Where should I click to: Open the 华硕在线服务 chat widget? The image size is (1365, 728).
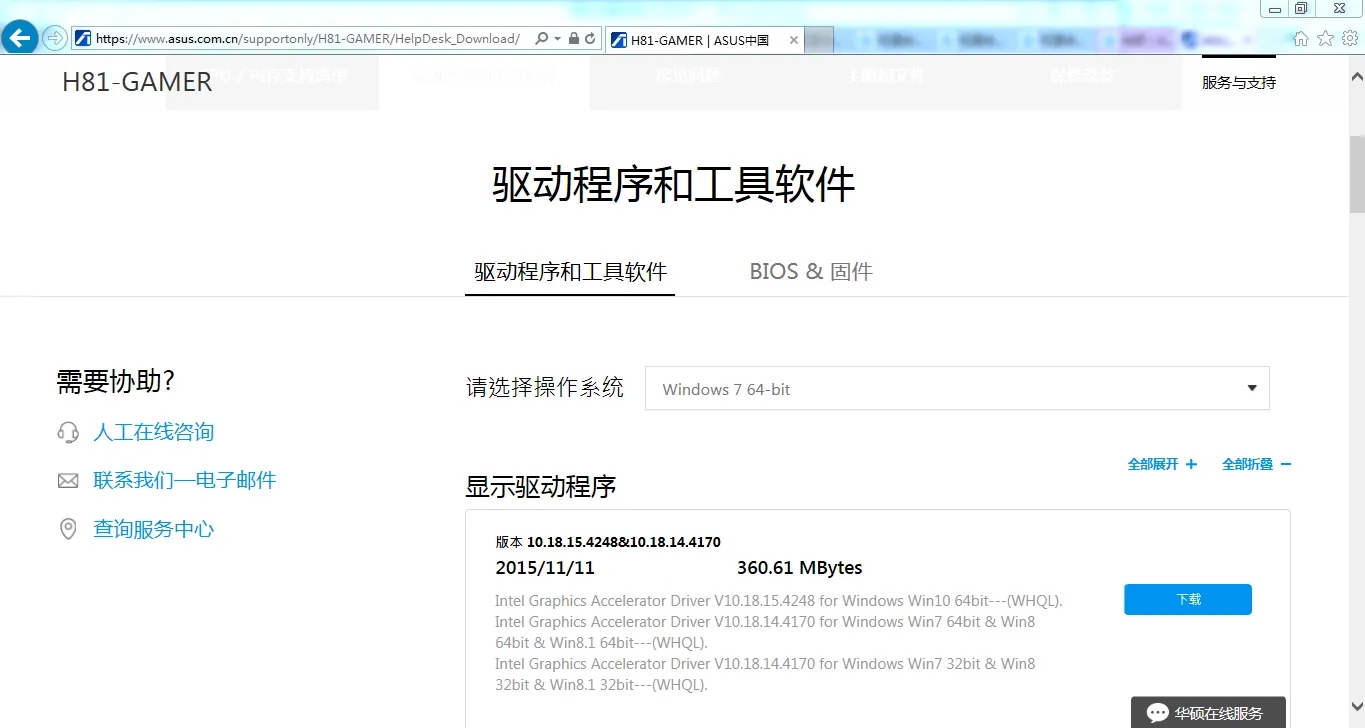1208,713
